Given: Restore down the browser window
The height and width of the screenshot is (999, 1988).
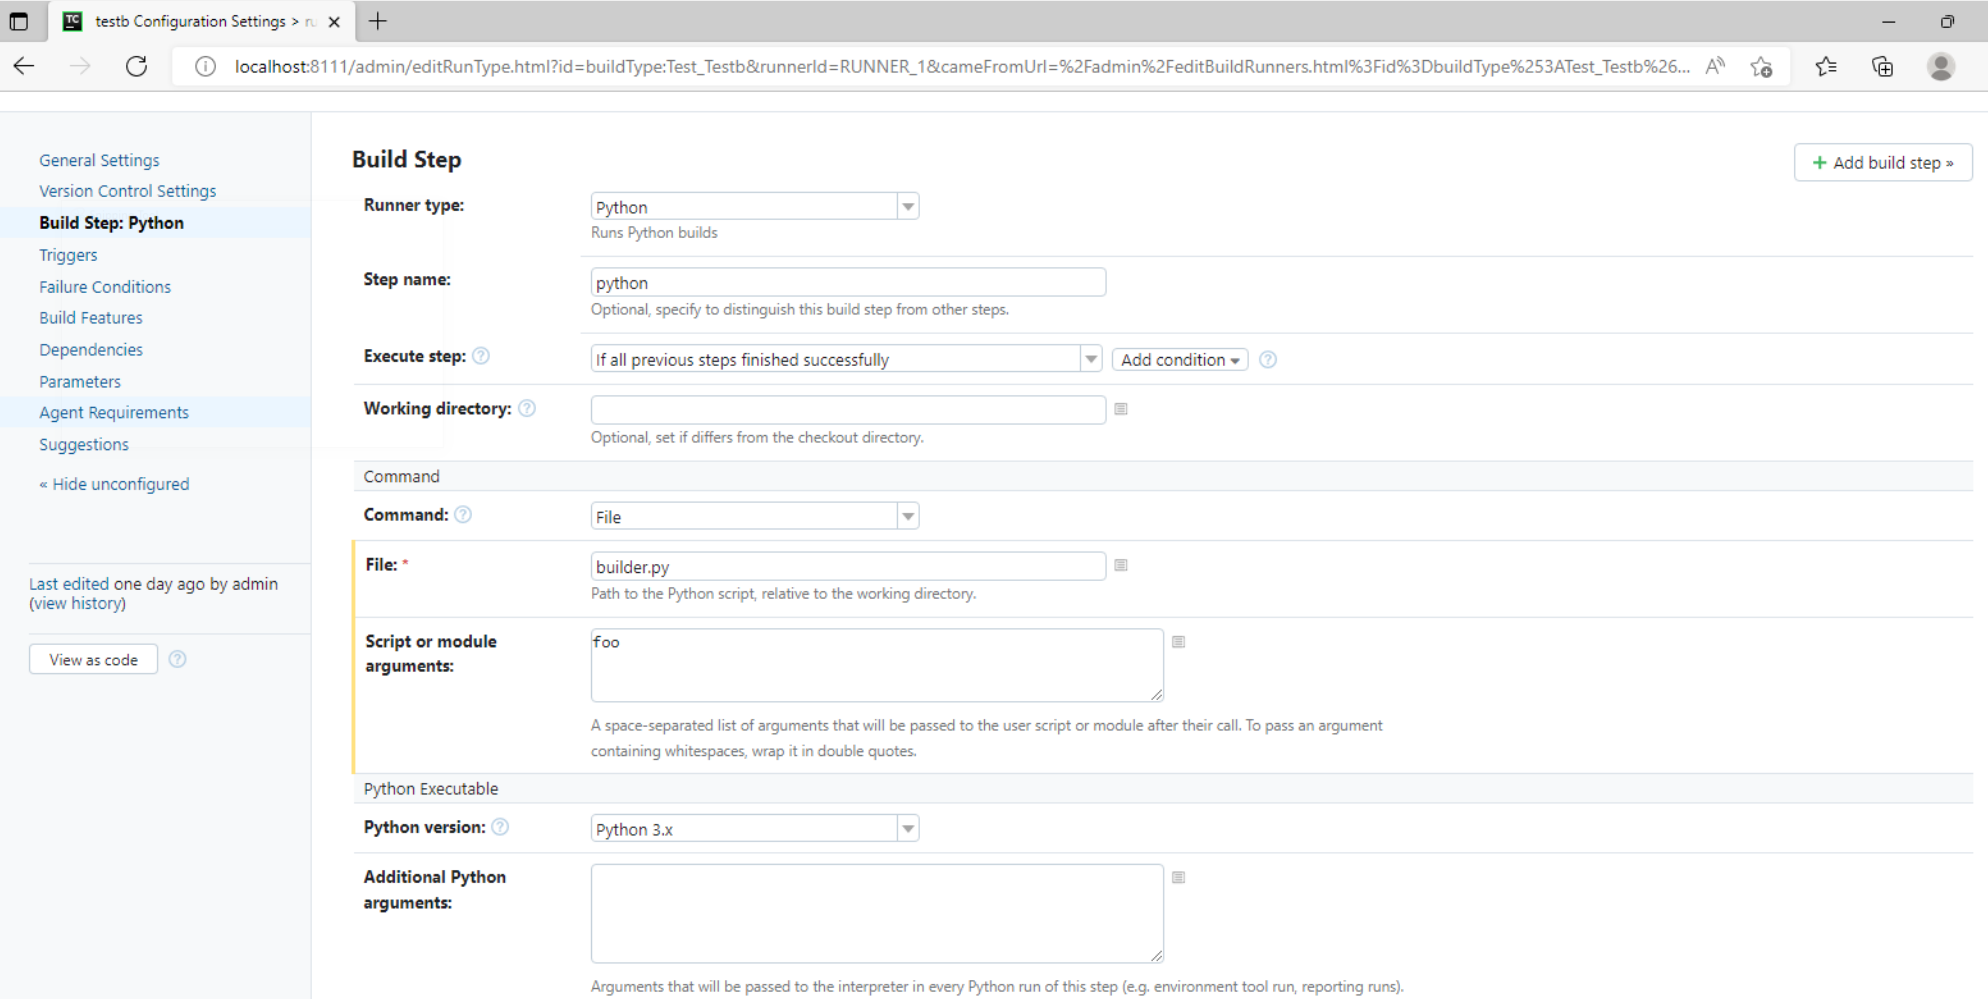Looking at the screenshot, I should click(1947, 21).
